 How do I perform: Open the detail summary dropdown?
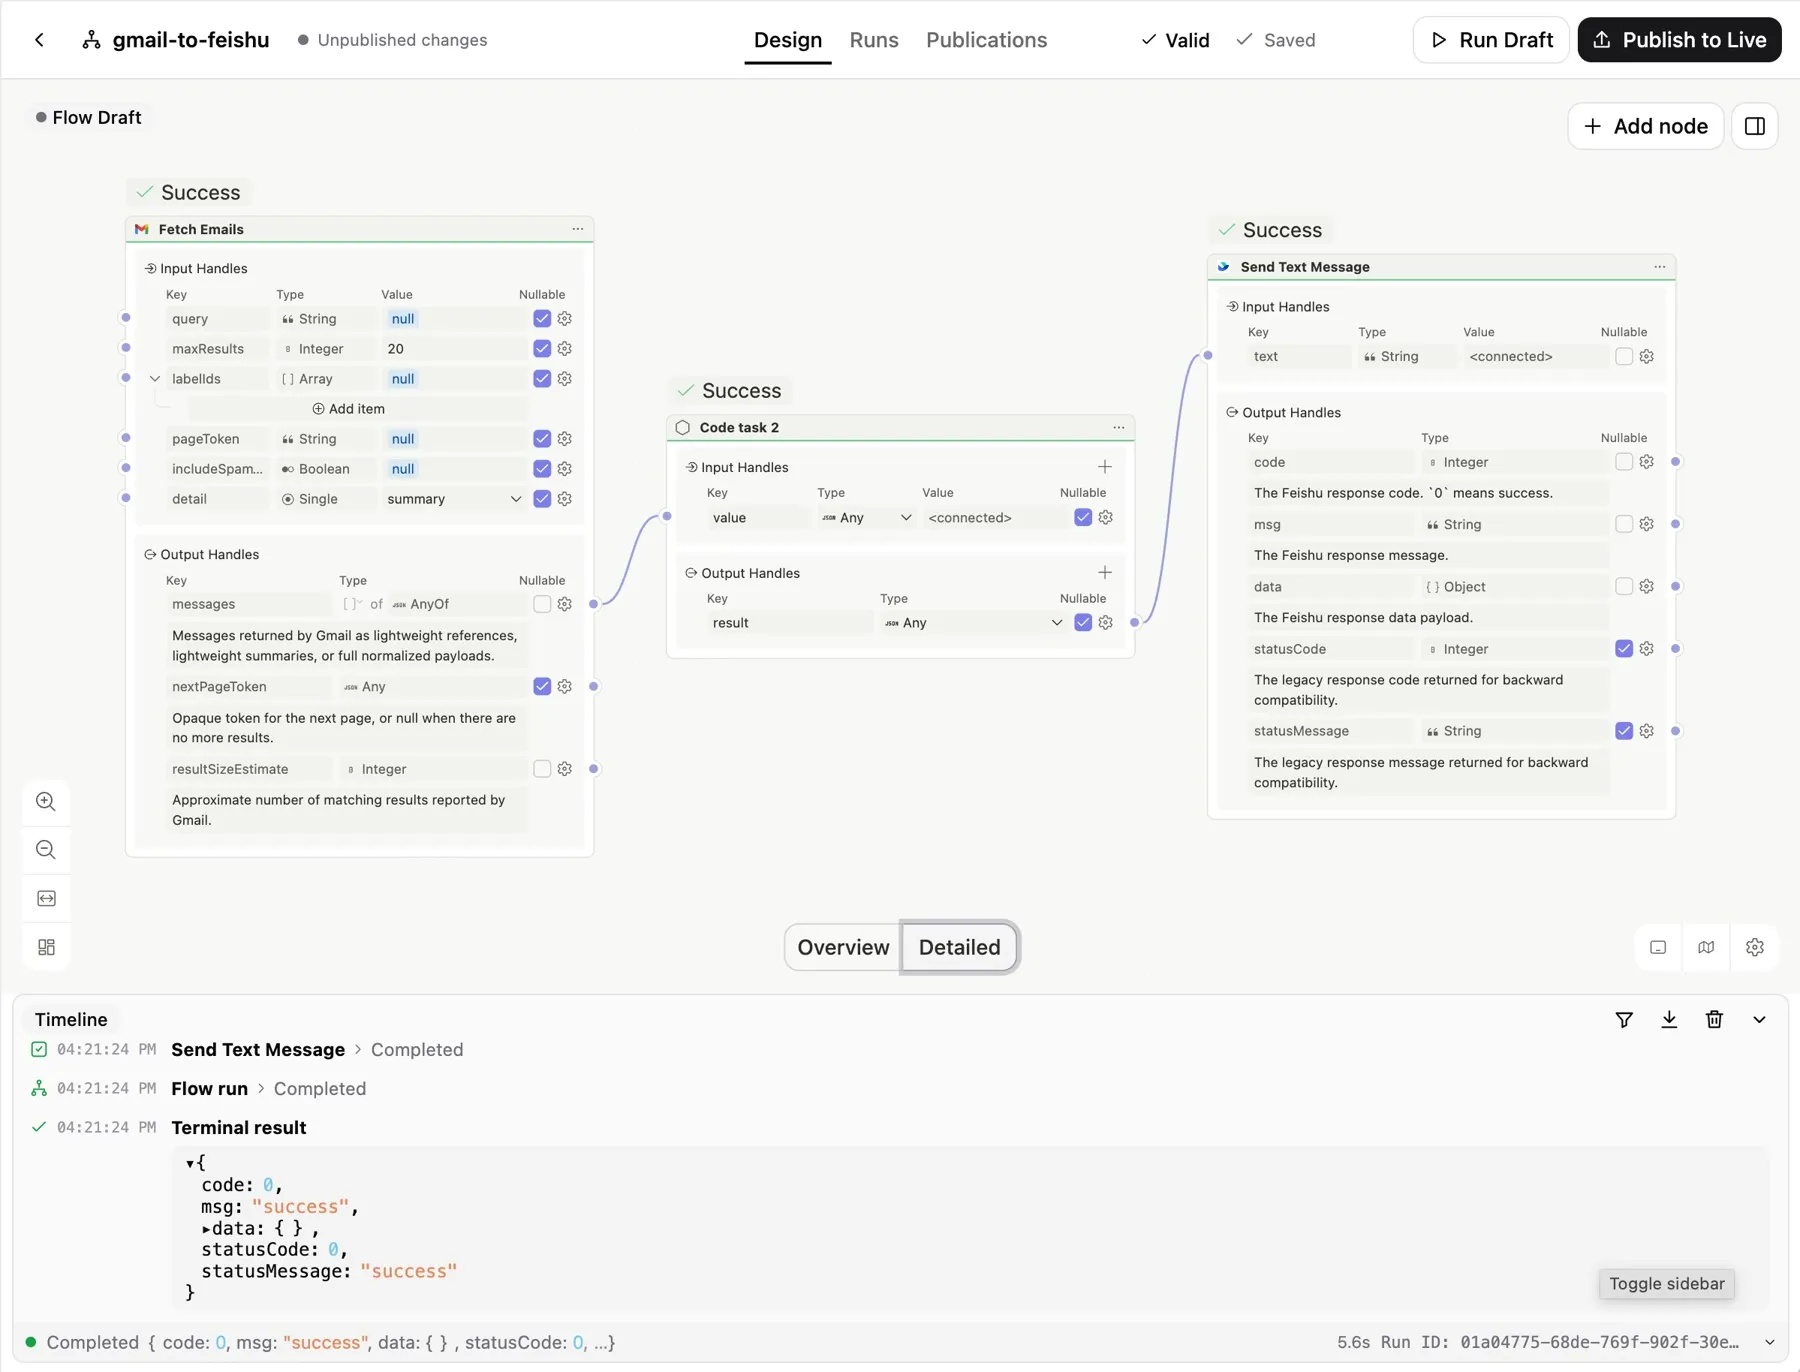tap(454, 499)
